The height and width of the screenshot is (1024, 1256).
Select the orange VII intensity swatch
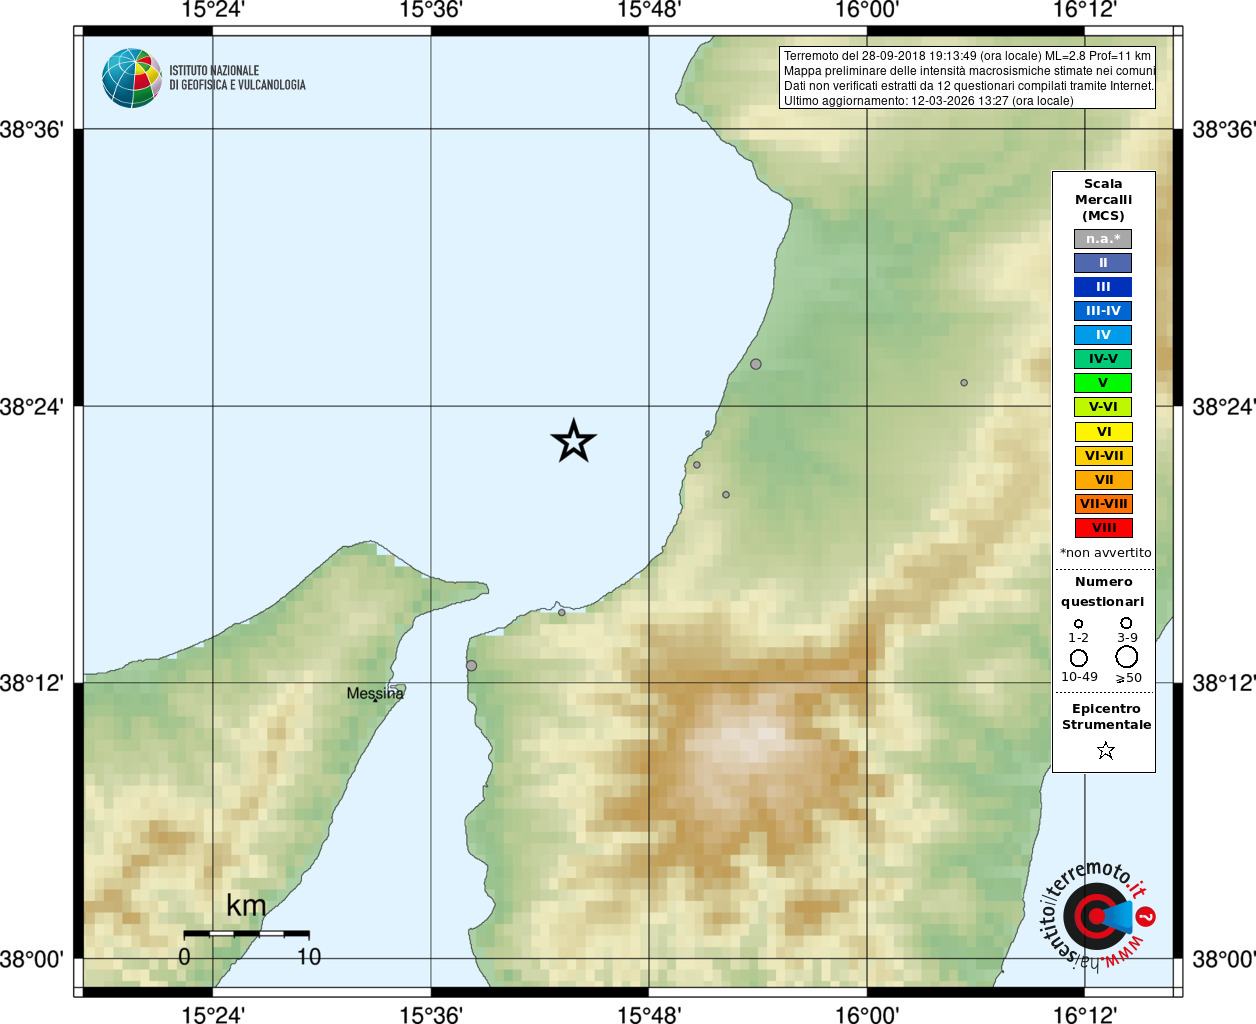click(x=1103, y=480)
